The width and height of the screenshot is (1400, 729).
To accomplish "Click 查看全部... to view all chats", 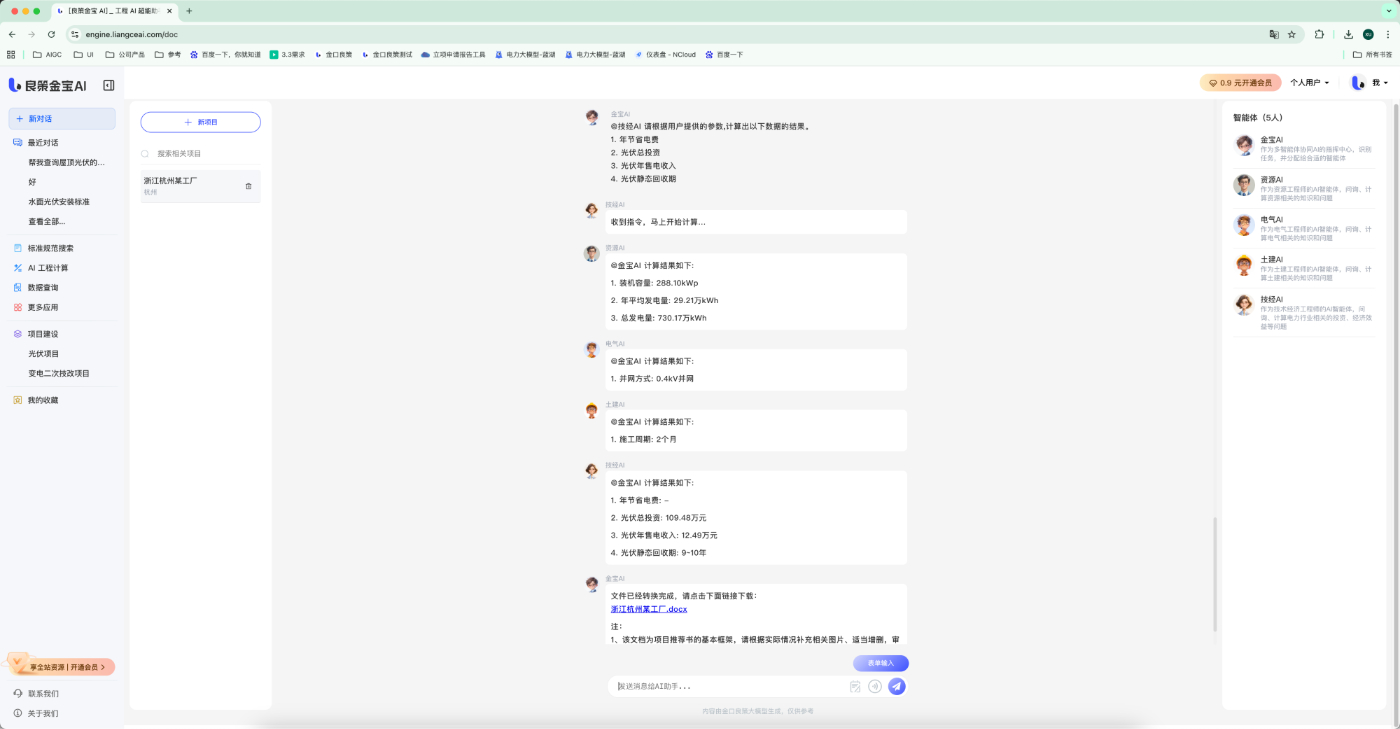I will [47, 221].
